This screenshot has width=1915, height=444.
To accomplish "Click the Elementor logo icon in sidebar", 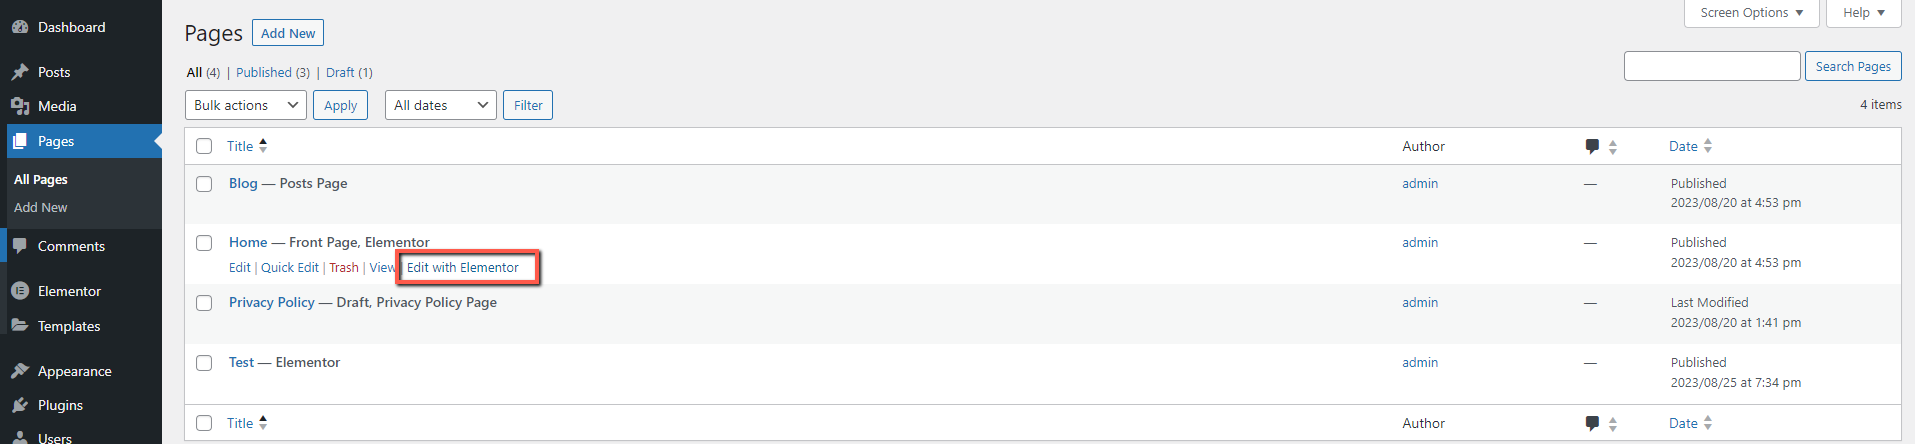I will point(20,291).
